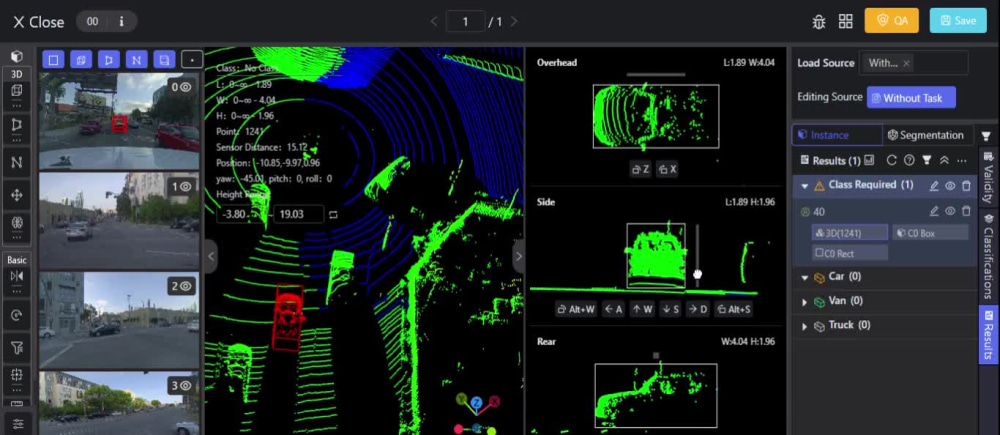1000x435 pixels.
Task: Open the filter funnel tool in left sidebar
Action: click(17, 348)
